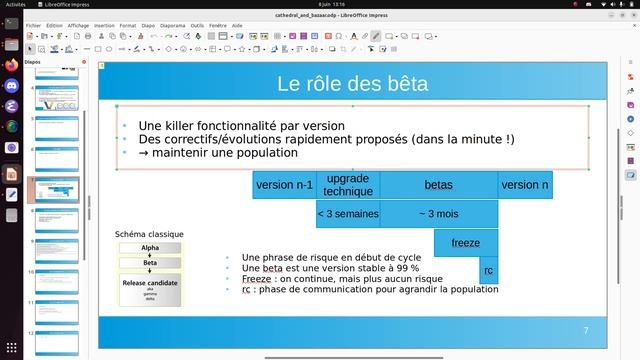Screen dimensions: 640x360
Task: Click the slide editor vertical scrollbar
Action: (618, 206)
